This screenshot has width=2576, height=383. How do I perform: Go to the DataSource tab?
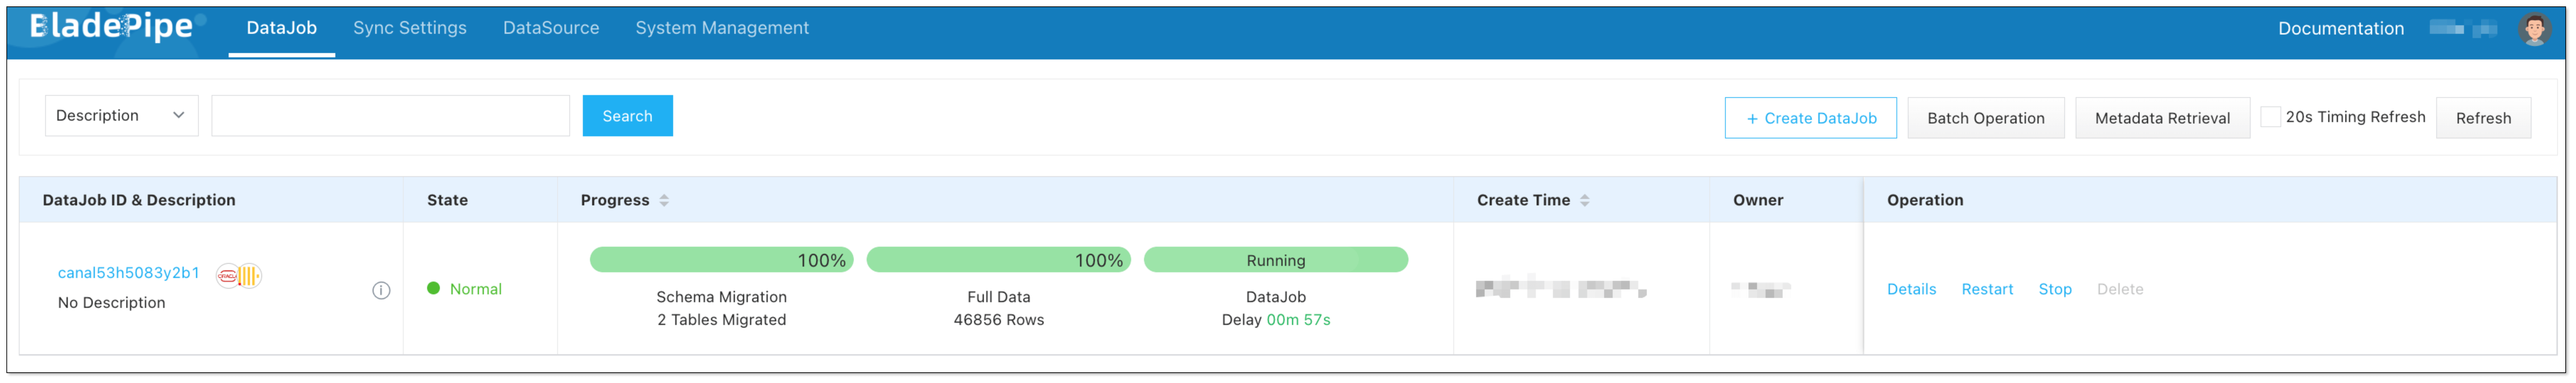point(550,28)
